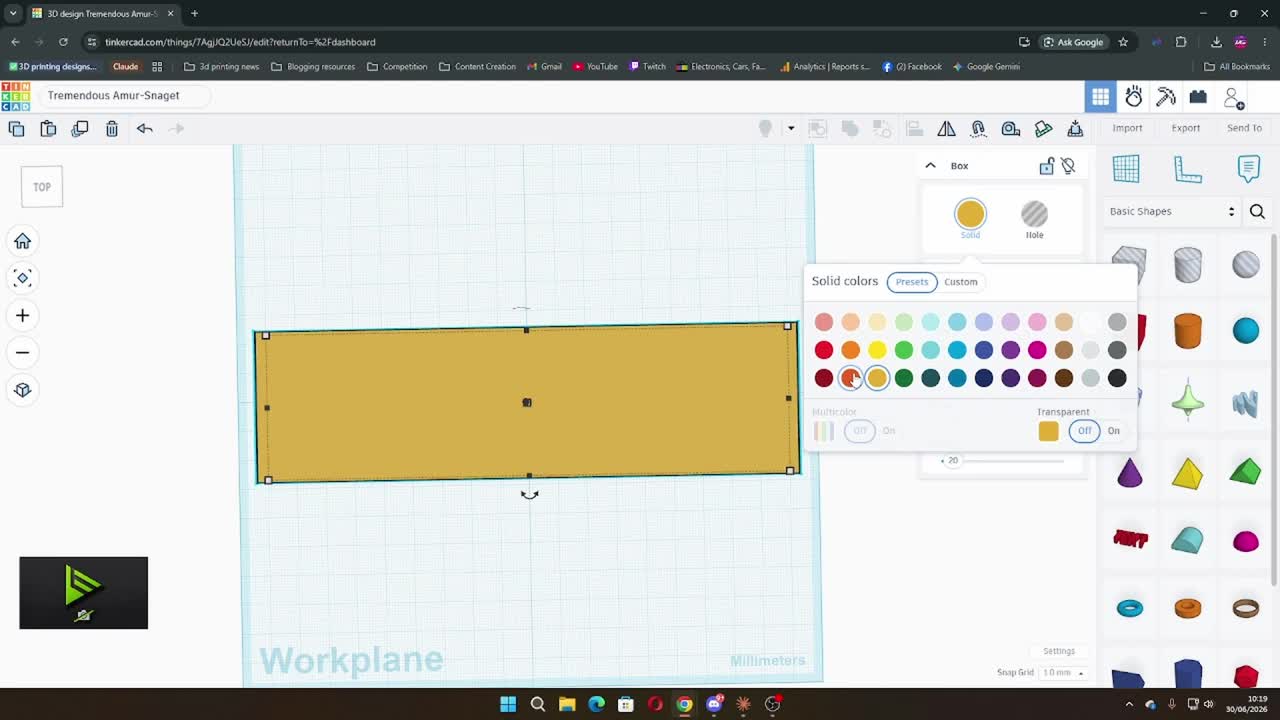The height and width of the screenshot is (720, 1280).
Task: Open the browser tab search dropdown
Action: click(x=13, y=13)
